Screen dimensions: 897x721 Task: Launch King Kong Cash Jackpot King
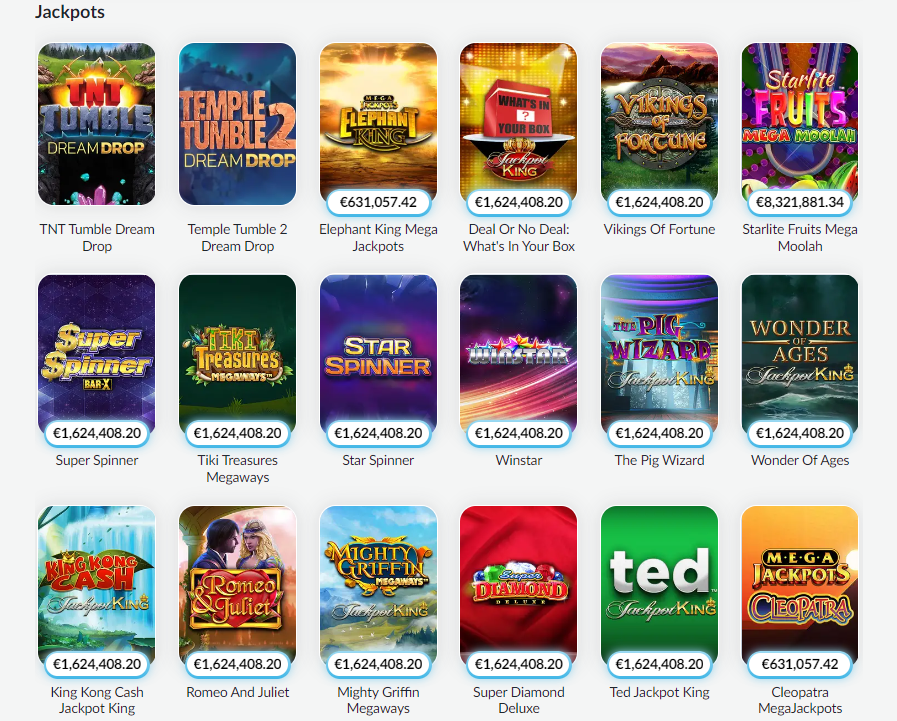[97, 586]
